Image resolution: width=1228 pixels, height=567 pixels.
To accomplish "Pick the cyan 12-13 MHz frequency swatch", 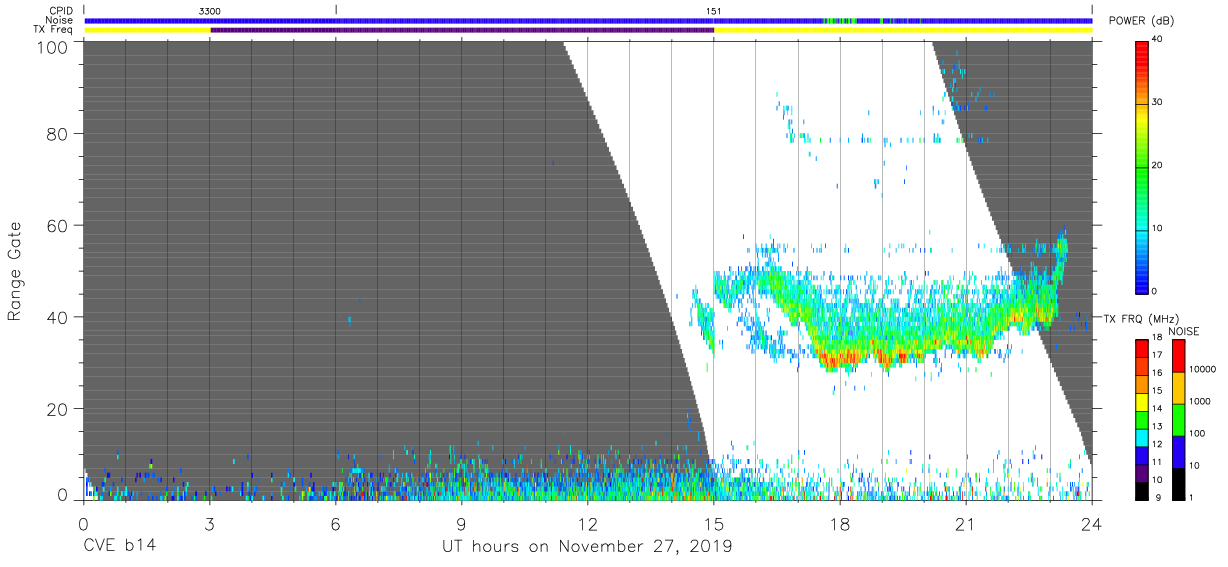I will [x=1142, y=437].
